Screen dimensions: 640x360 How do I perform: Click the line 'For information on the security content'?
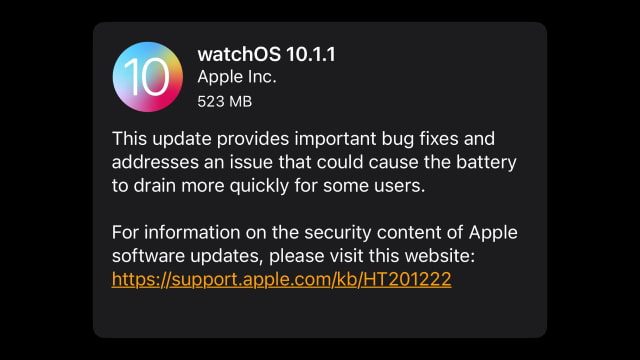point(315,233)
